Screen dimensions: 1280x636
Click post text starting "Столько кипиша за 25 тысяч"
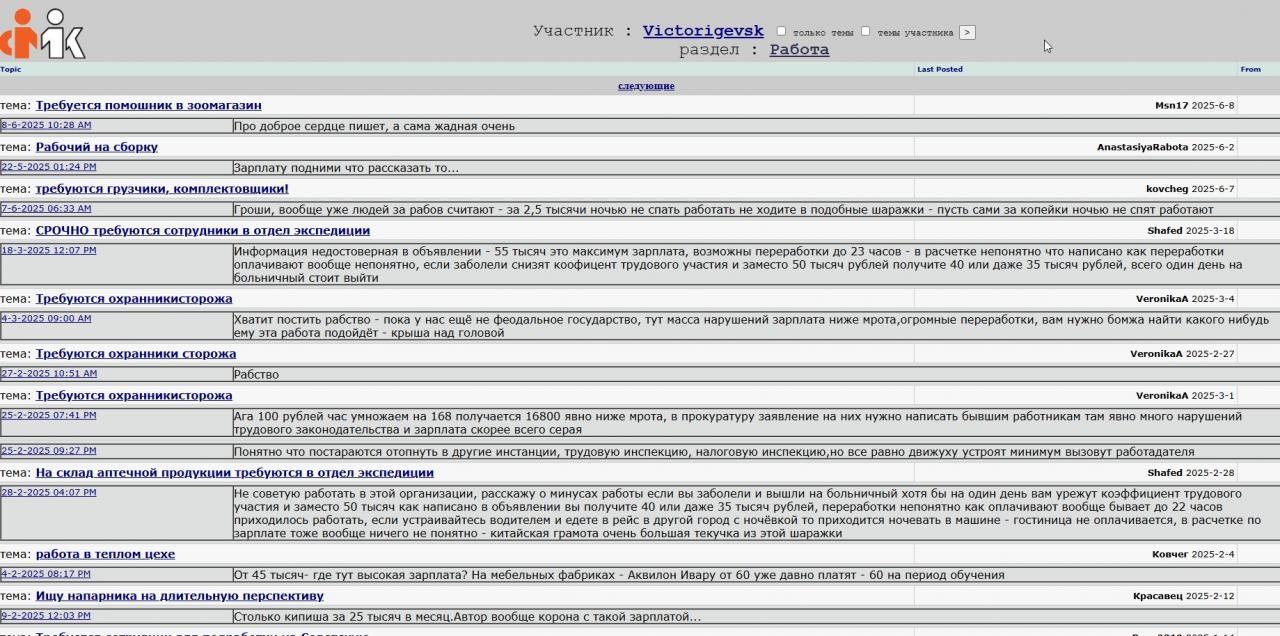coord(467,617)
